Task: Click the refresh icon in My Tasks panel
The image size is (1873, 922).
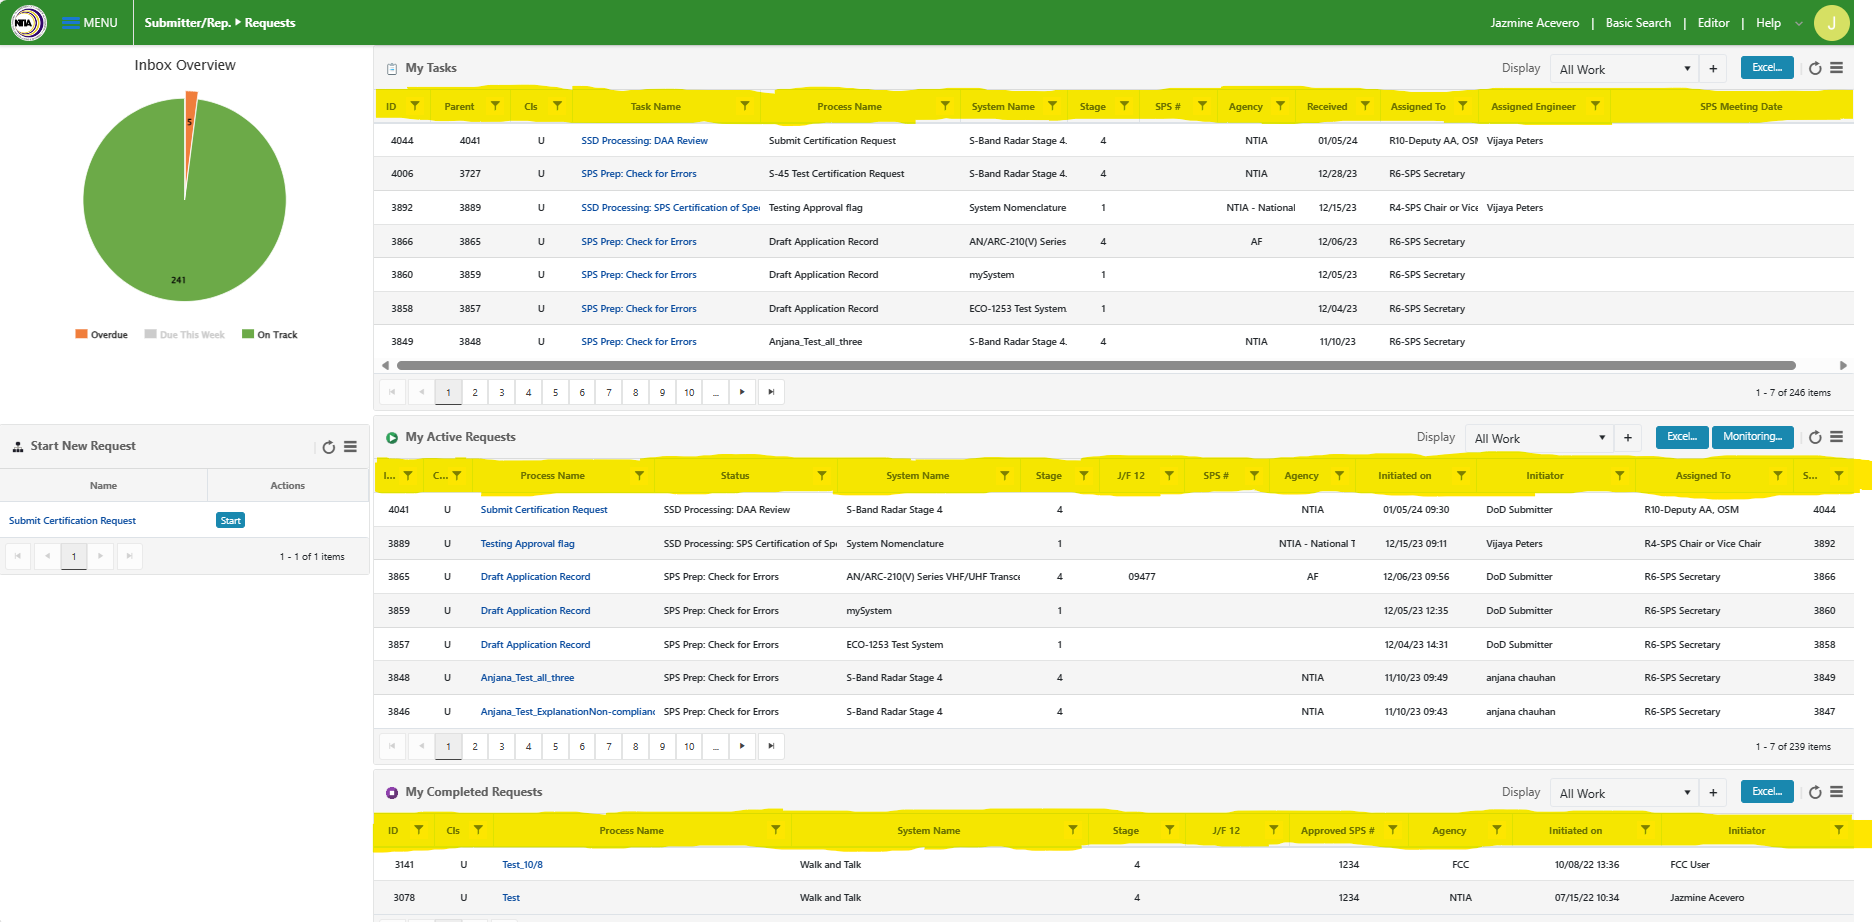Action: (x=1815, y=68)
